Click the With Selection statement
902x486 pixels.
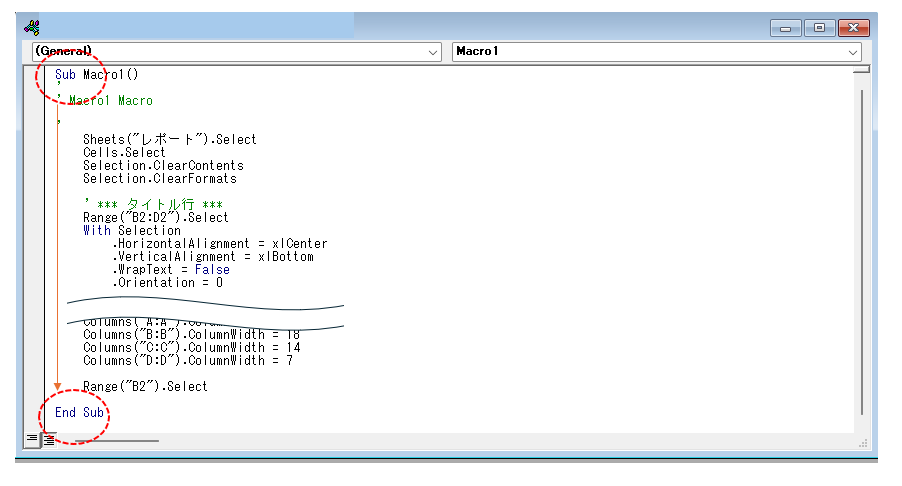coord(132,230)
